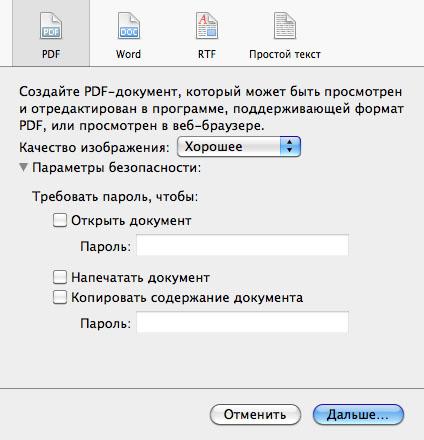Collapse the Параметры безопасности disclosure triangle
The width and height of the screenshot is (424, 440).
[23, 167]
